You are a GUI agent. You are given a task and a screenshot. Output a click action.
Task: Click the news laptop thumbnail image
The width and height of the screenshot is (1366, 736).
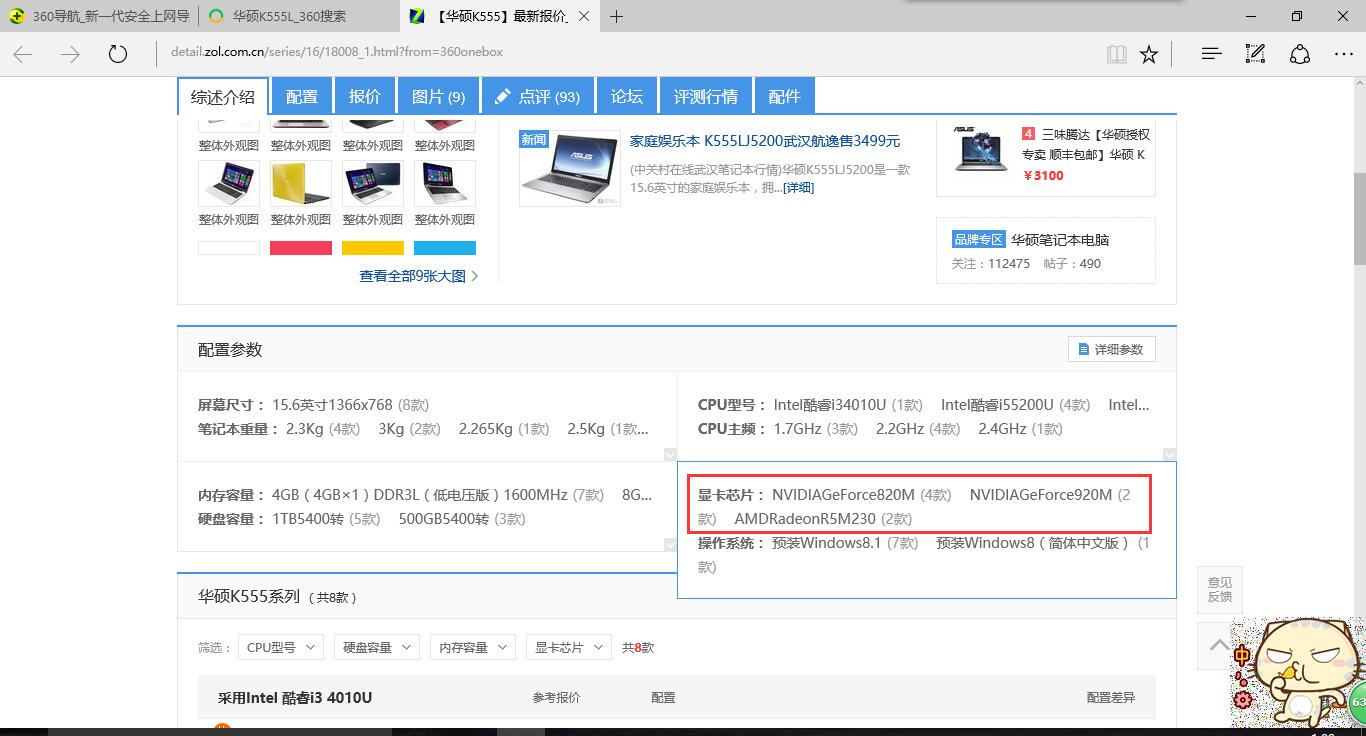[570, 169]
